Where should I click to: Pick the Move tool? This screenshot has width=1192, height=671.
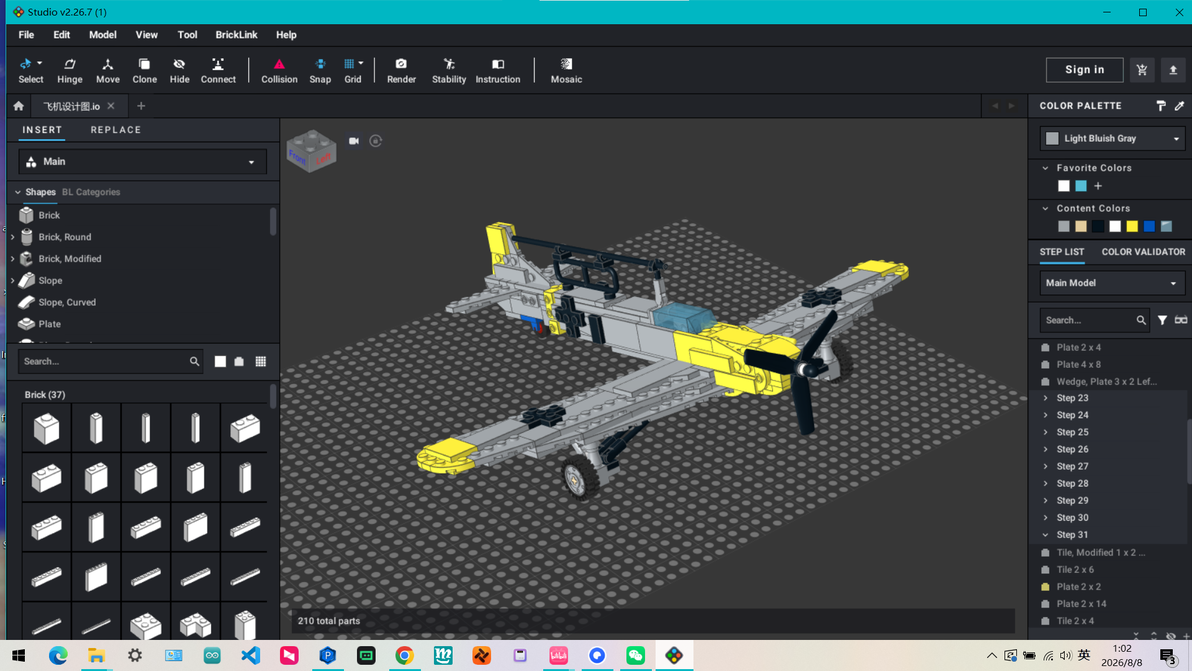(x=107, y=71)
